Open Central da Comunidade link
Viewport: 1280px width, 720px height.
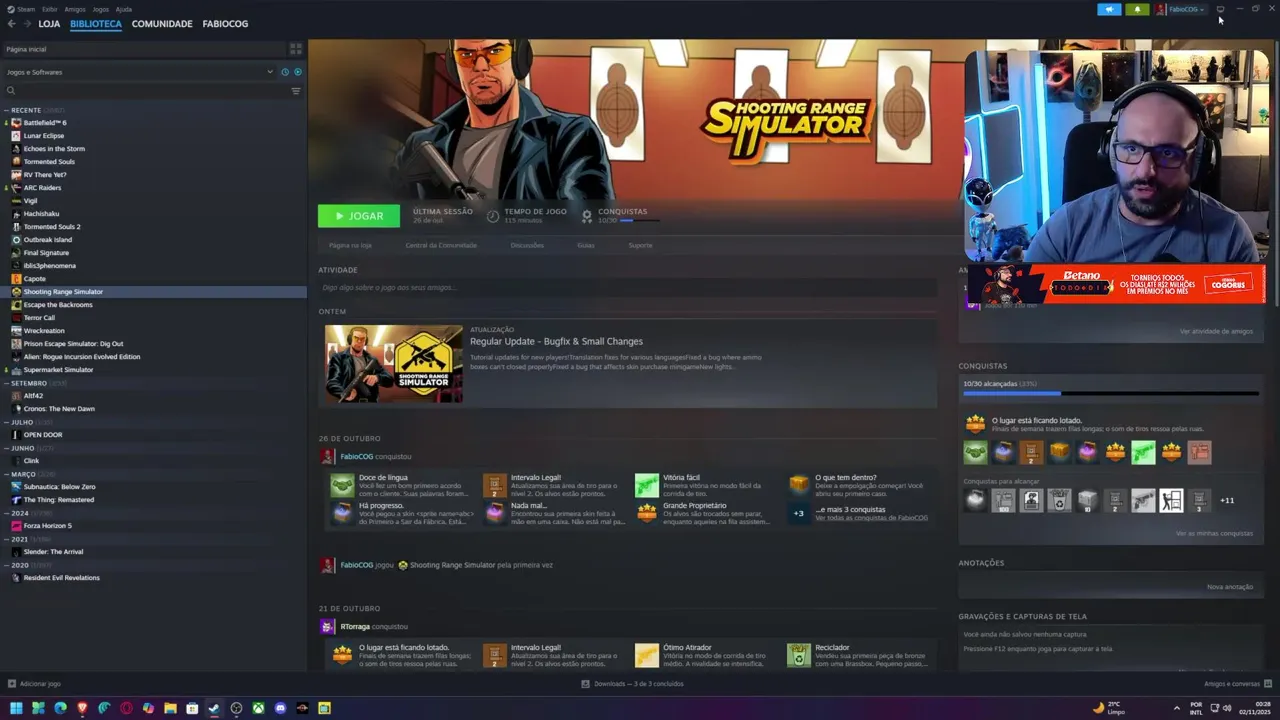(441, 245)
